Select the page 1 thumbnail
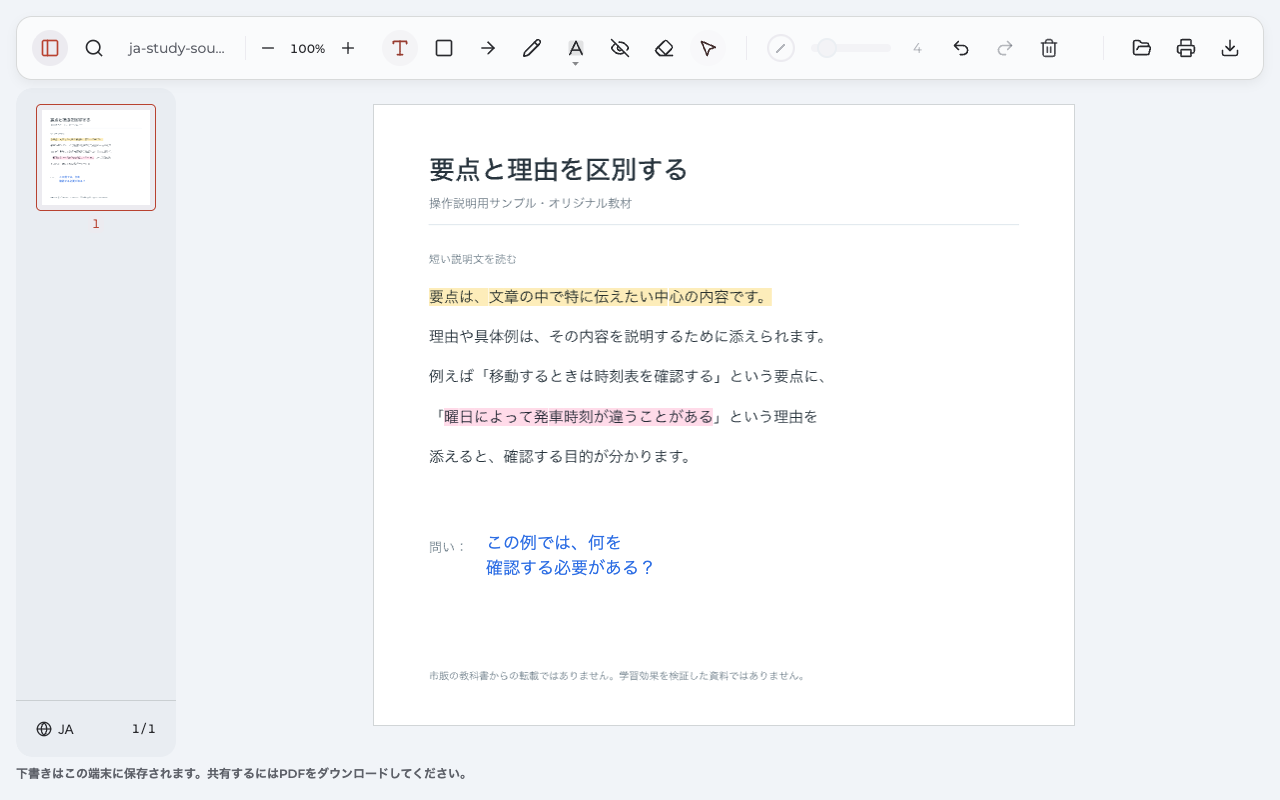Image resolution: width=1280 pixels, height=800 pixels. tap(96, 157)
